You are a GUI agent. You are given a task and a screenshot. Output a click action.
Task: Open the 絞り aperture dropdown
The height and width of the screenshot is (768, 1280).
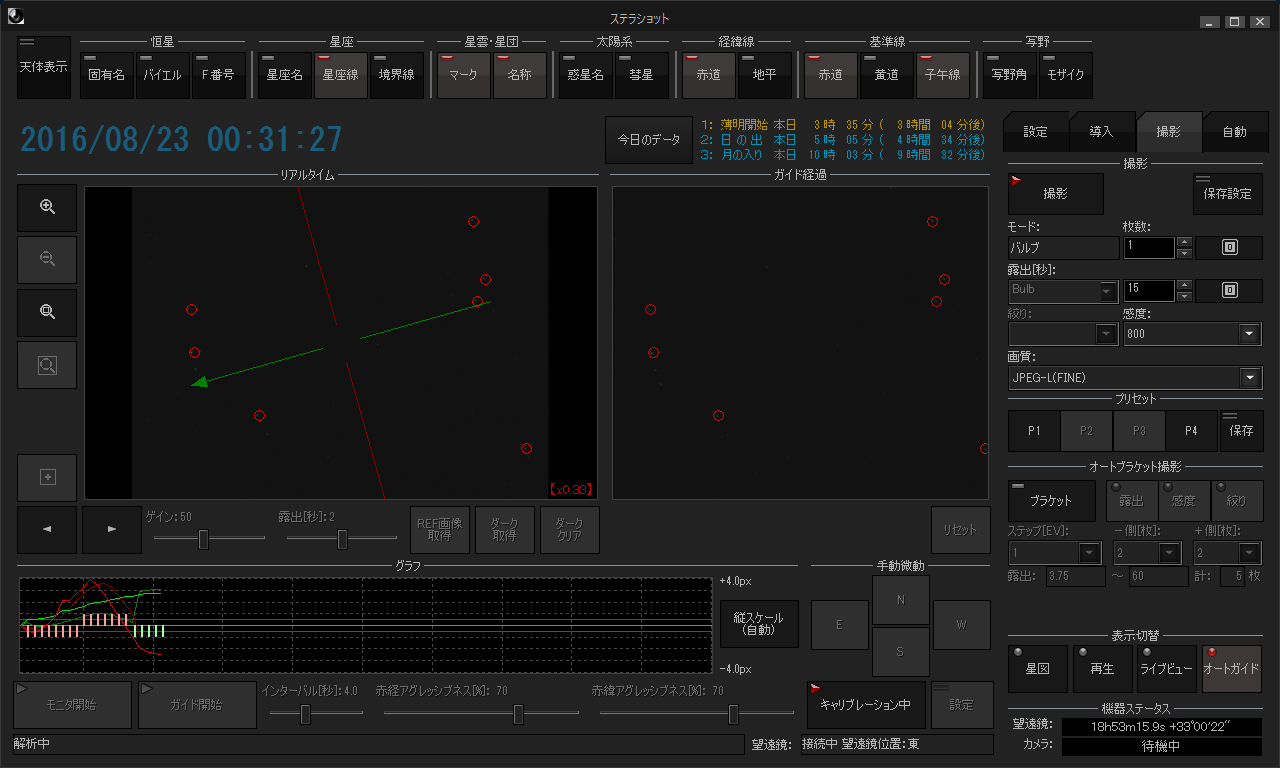pos(1106,334)
